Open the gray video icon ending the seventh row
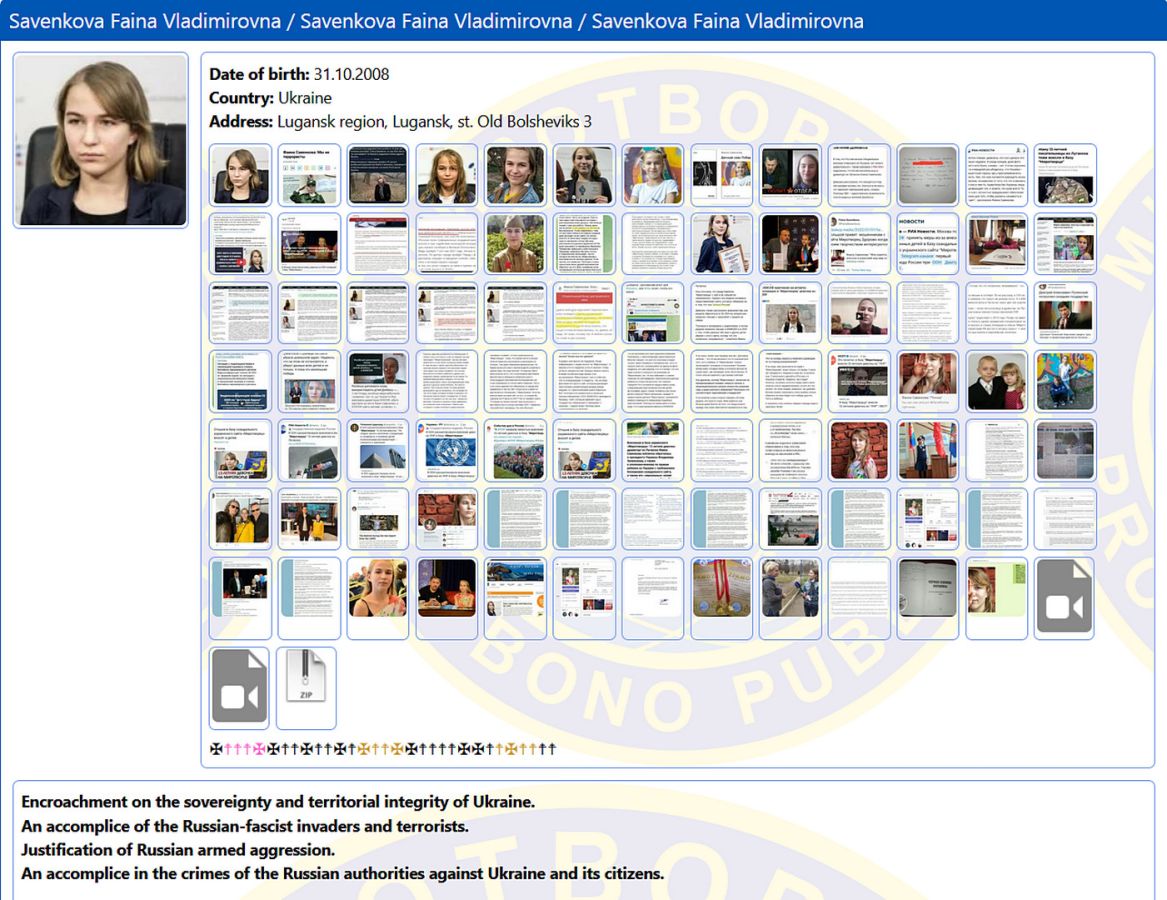This screenshot has height=900, width=1167. coord(1065,598)
